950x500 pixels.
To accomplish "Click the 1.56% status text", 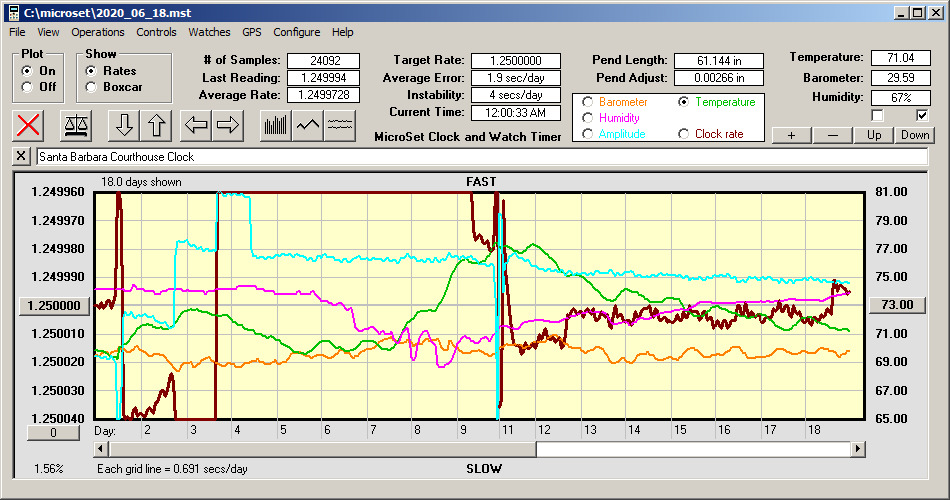I will (48, 468).
